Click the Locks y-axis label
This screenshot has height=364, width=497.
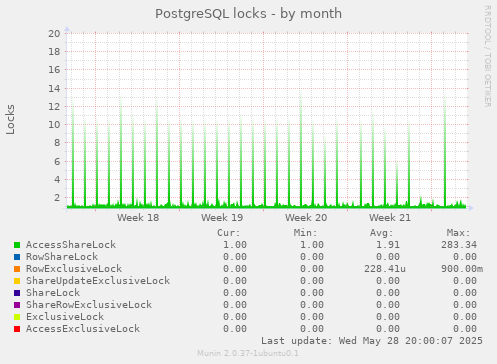[10, 119]
